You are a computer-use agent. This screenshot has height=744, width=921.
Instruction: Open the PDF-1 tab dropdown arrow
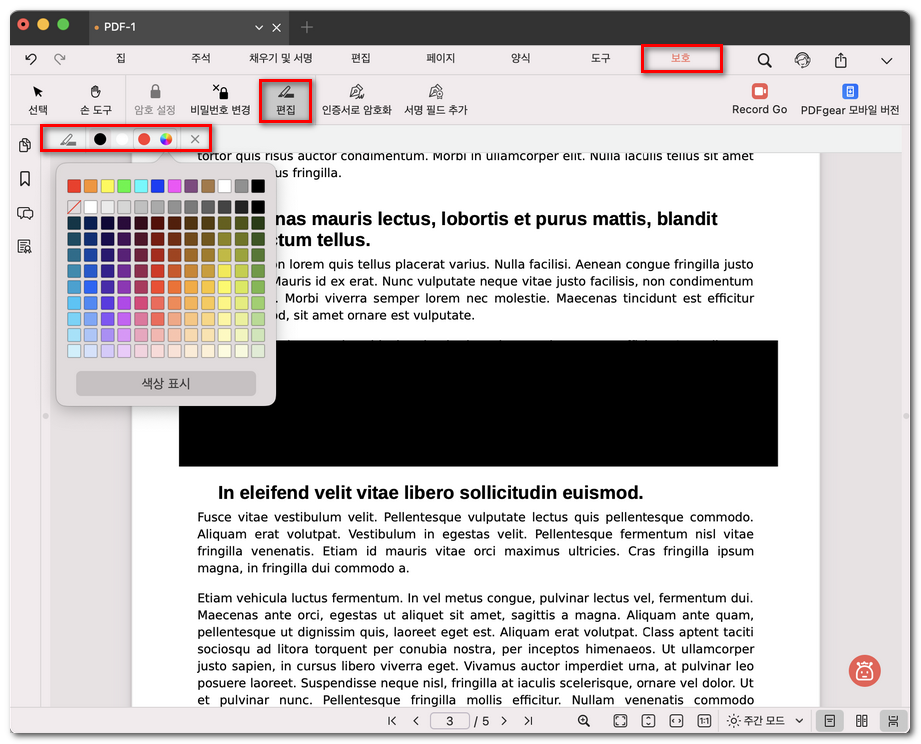(260, 27)
